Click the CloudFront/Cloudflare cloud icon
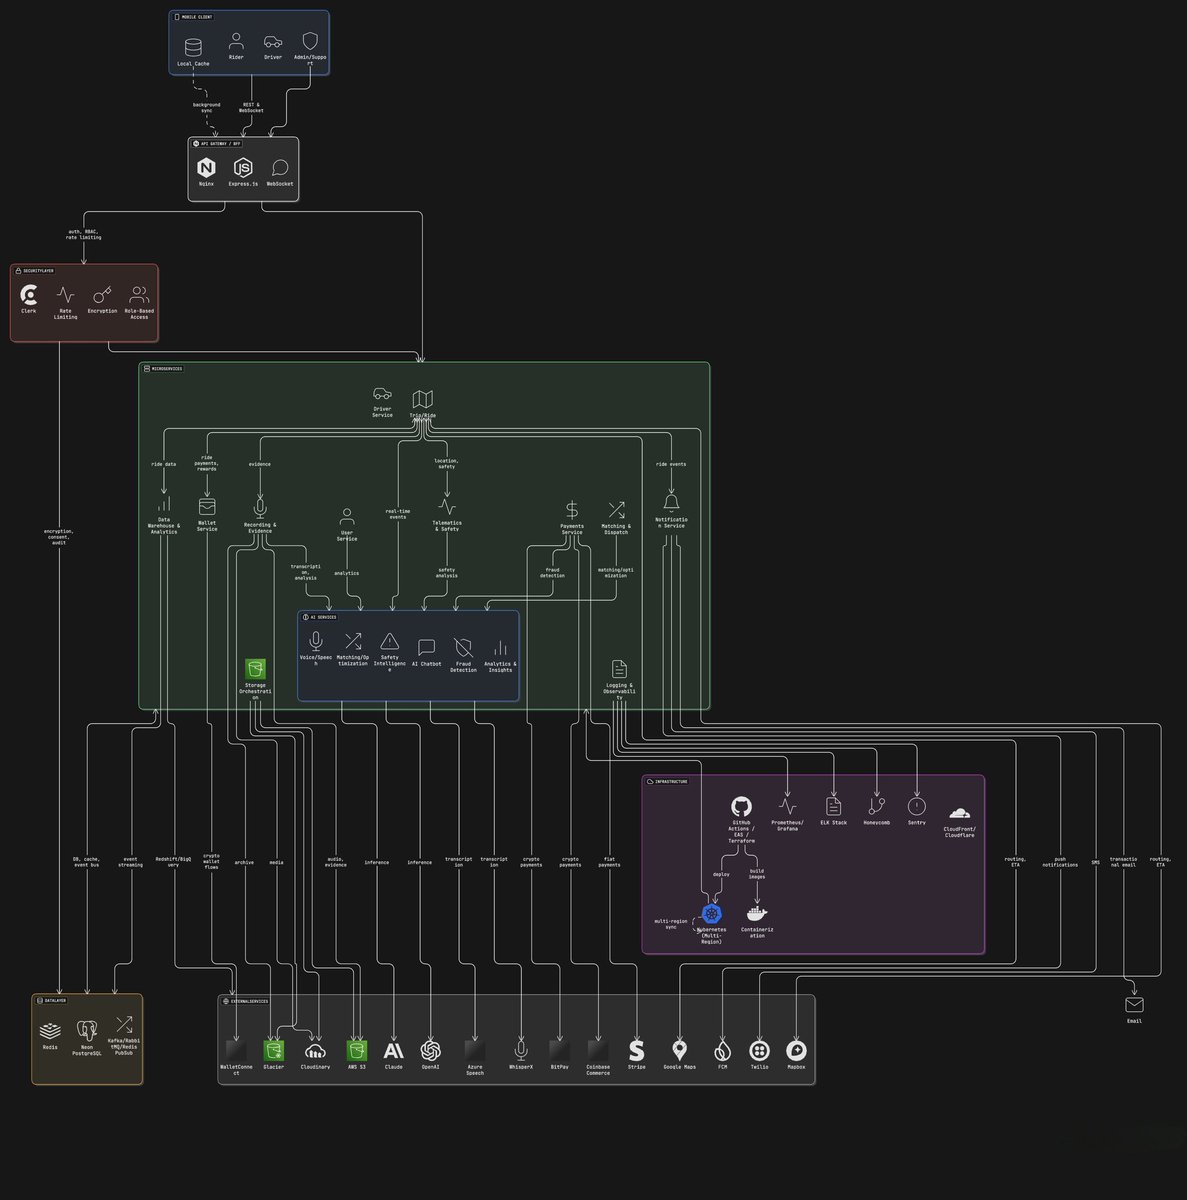The width and height of the screenshot is (1187, 1200). [959, 813]
